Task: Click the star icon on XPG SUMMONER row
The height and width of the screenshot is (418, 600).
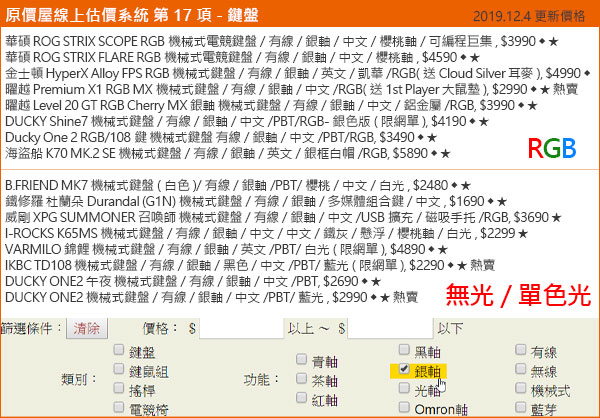Action: (x=556, y=218)
